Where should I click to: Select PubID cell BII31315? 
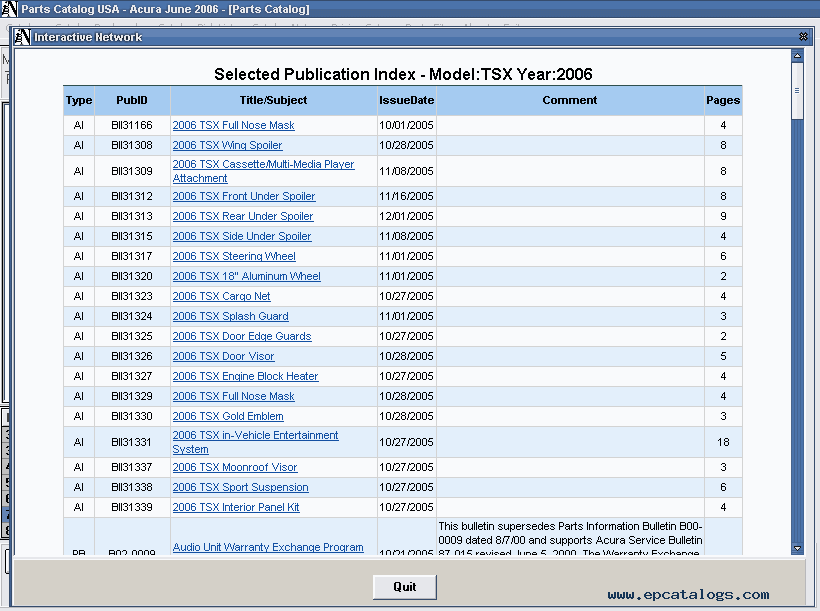[x=132, y=236]
